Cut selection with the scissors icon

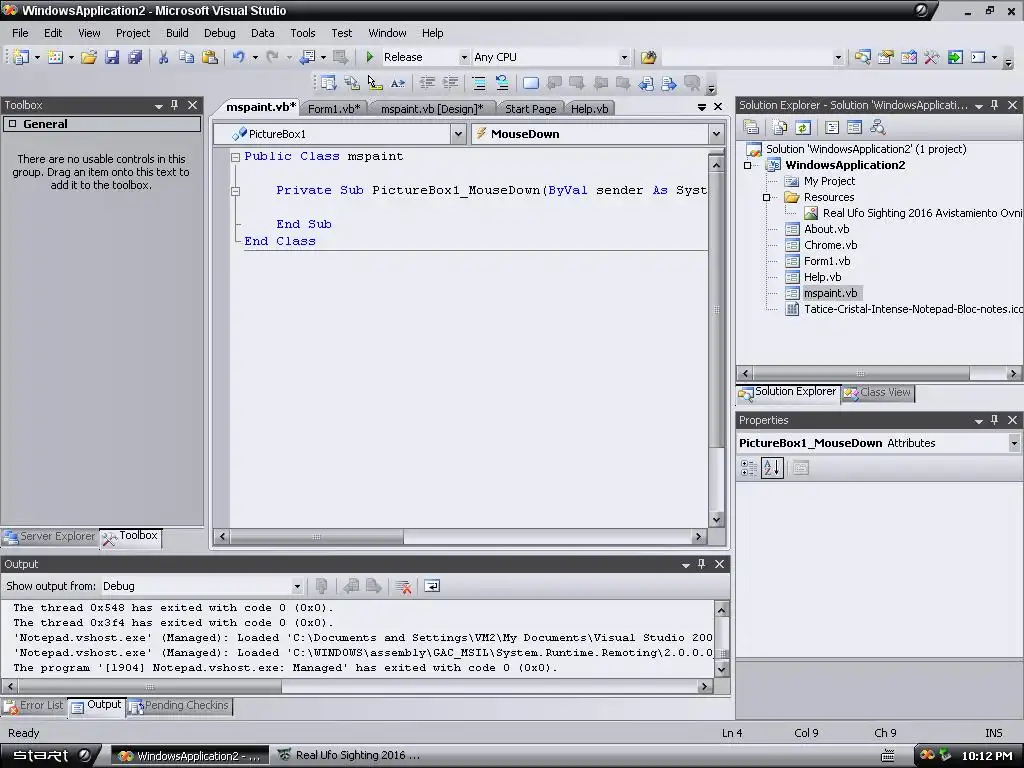(163, 57)
